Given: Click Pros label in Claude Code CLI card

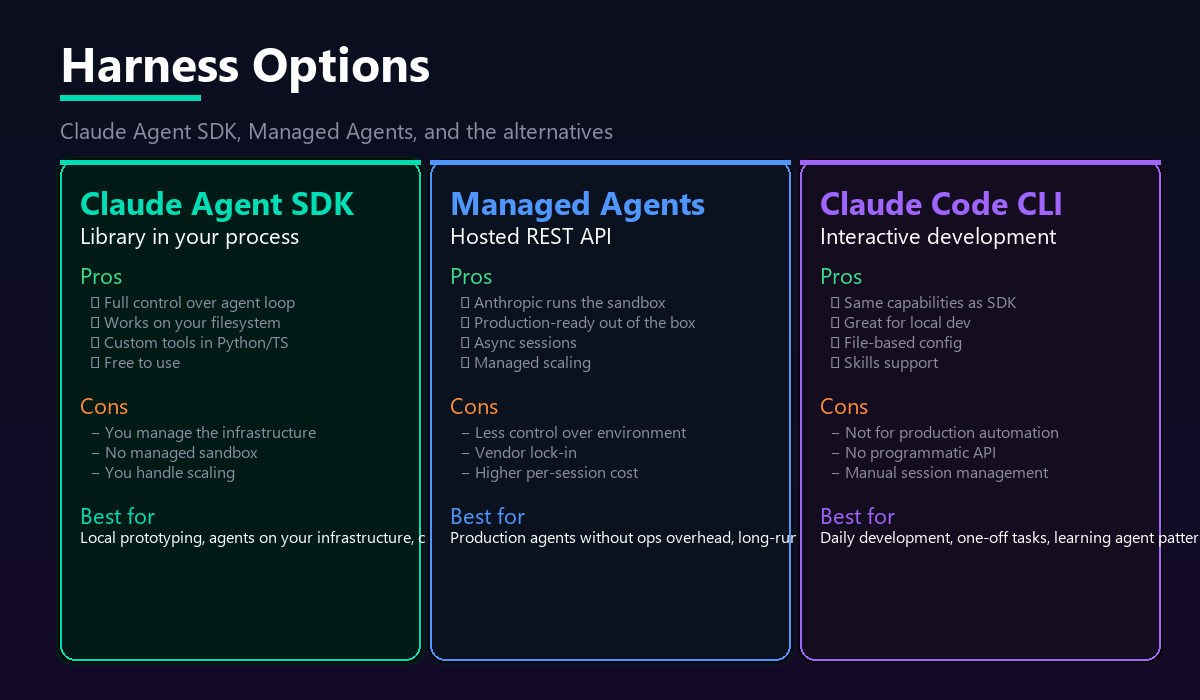Looking at the screenshot, I should click(841, 277).
